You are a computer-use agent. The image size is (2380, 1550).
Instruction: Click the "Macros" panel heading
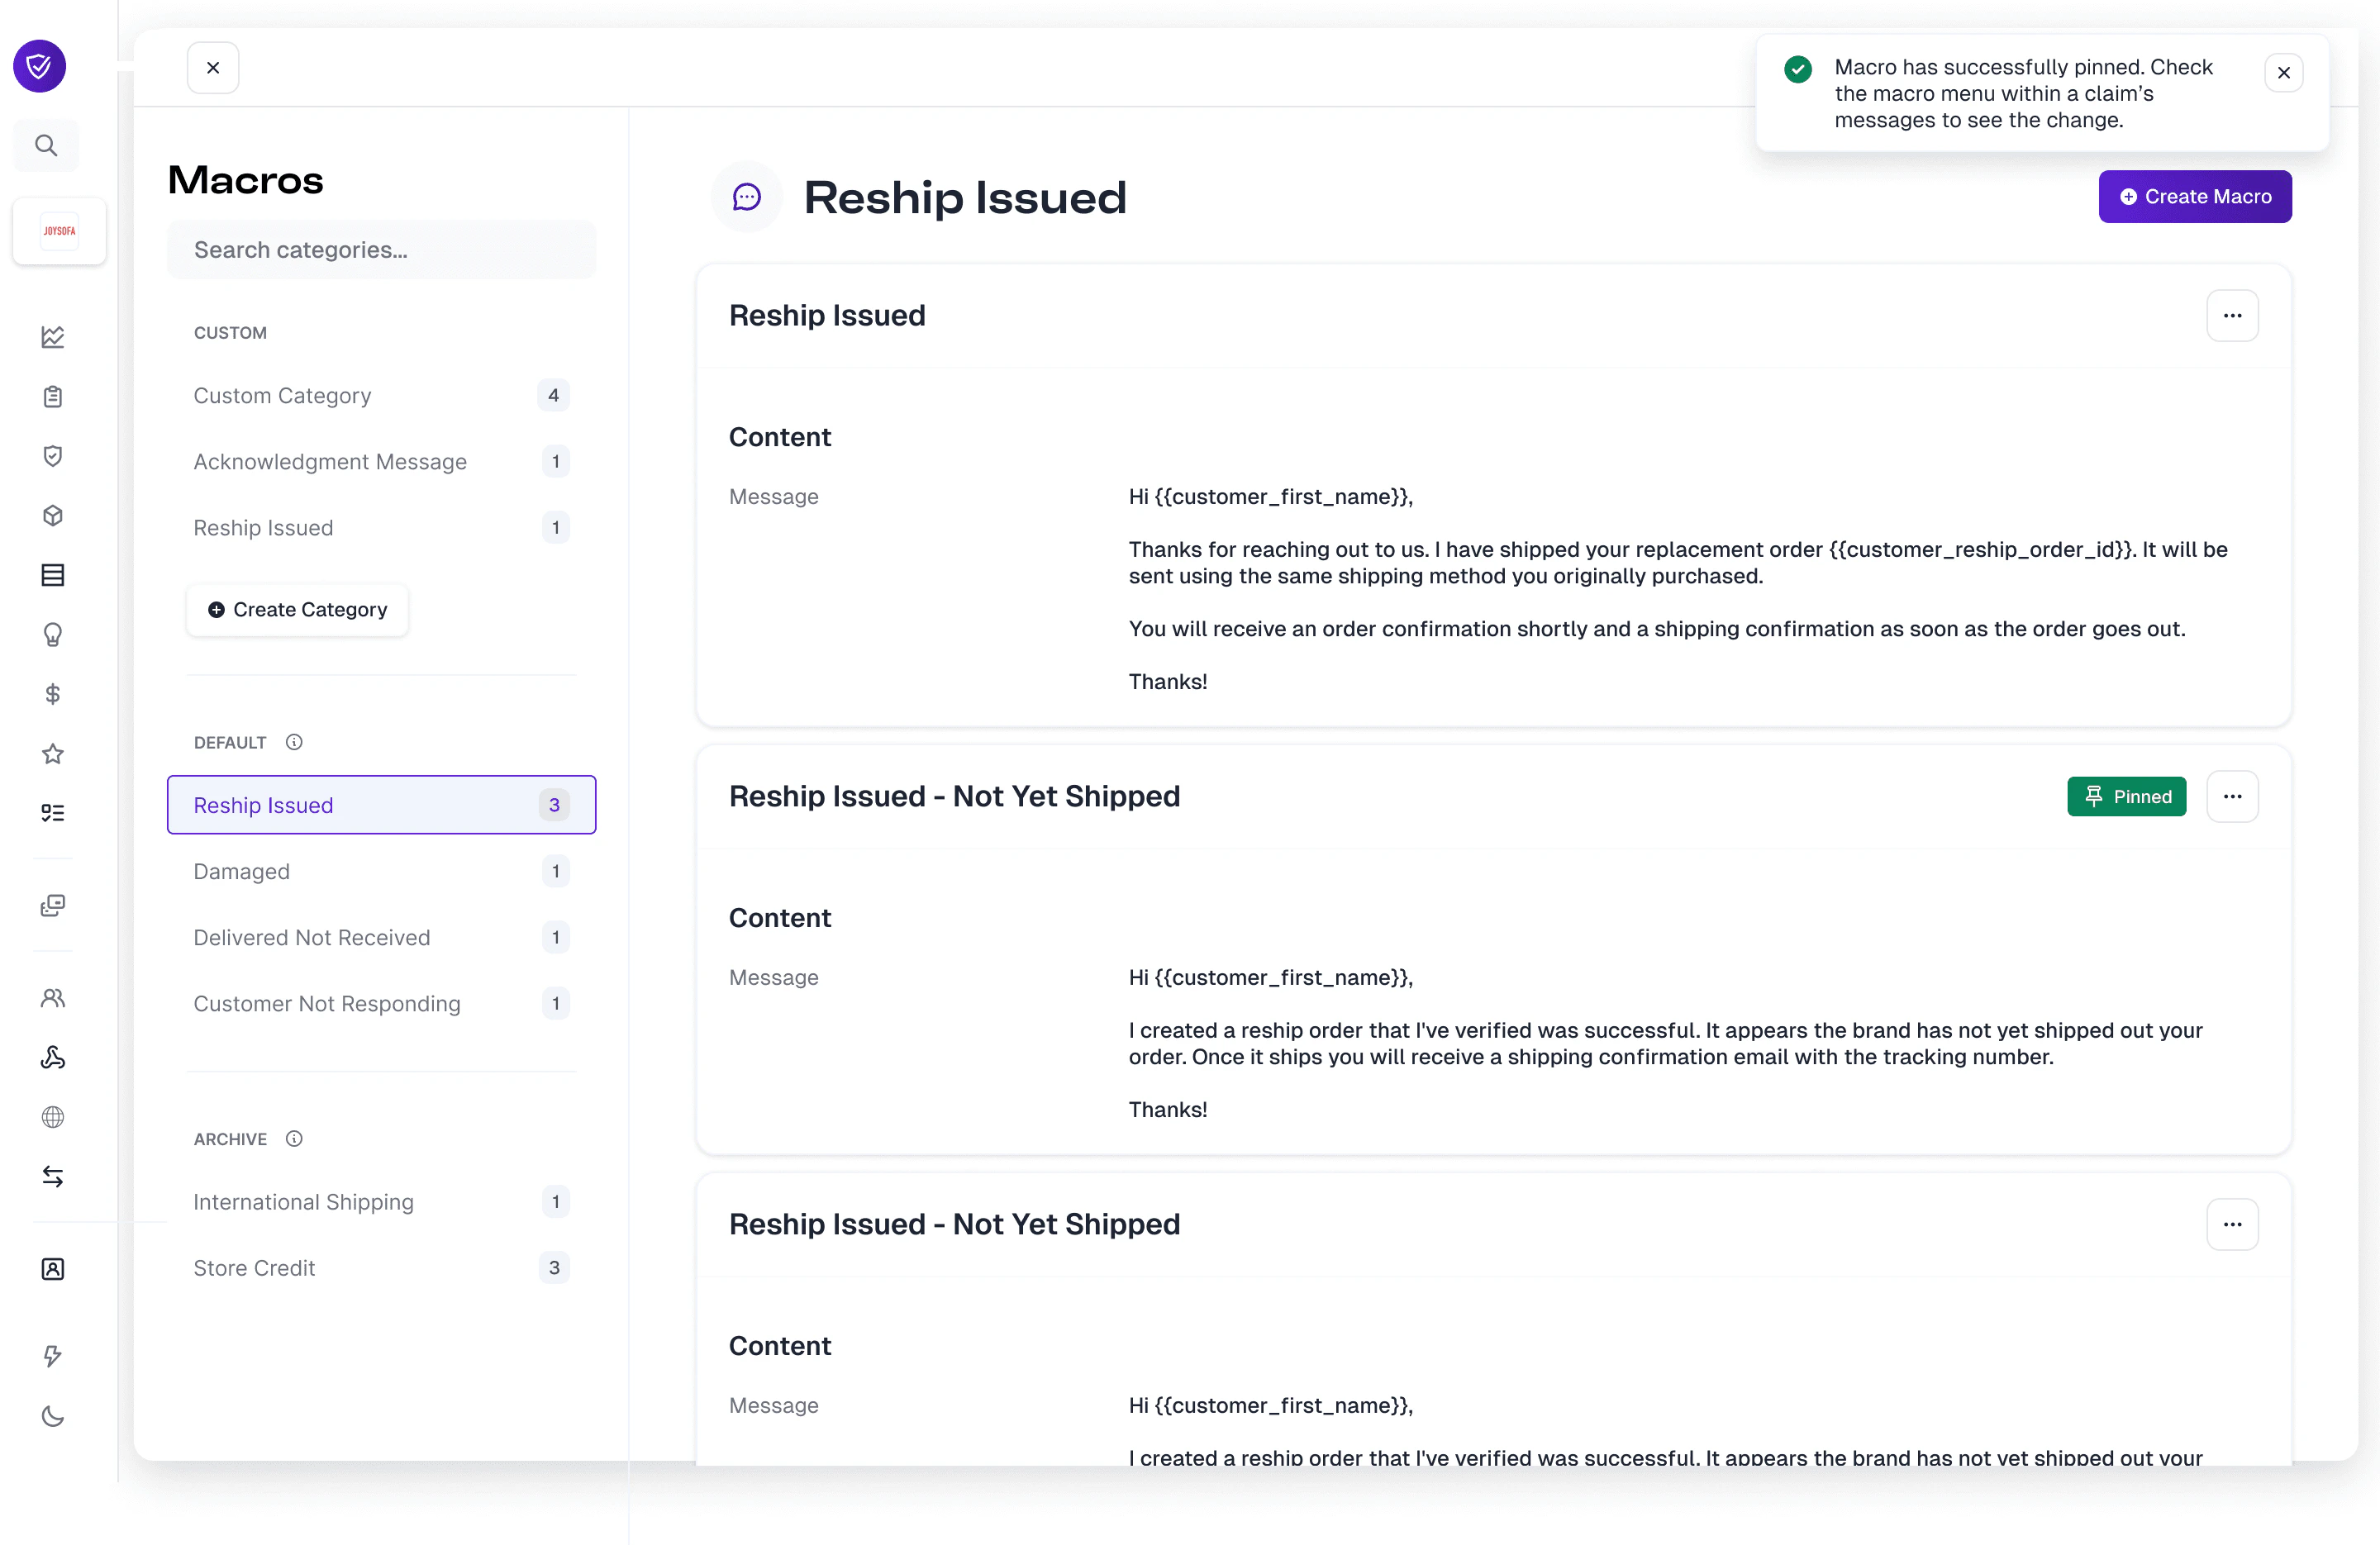[246, 180]
